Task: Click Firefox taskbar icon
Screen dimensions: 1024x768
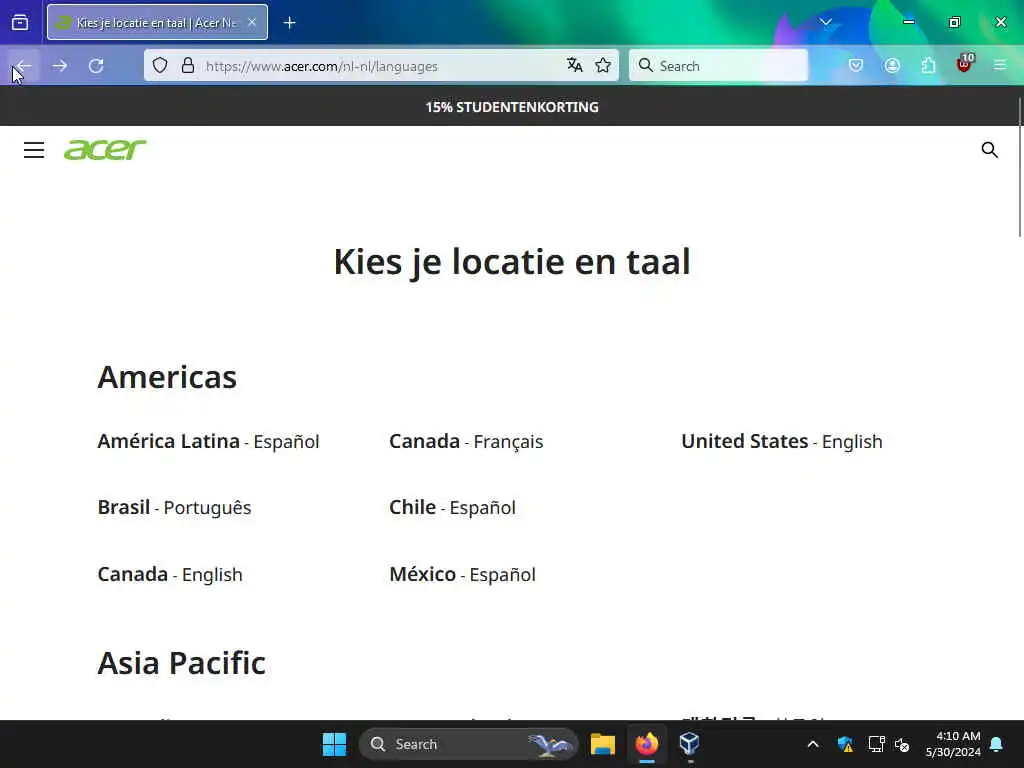Action: [x=647, y=744]
